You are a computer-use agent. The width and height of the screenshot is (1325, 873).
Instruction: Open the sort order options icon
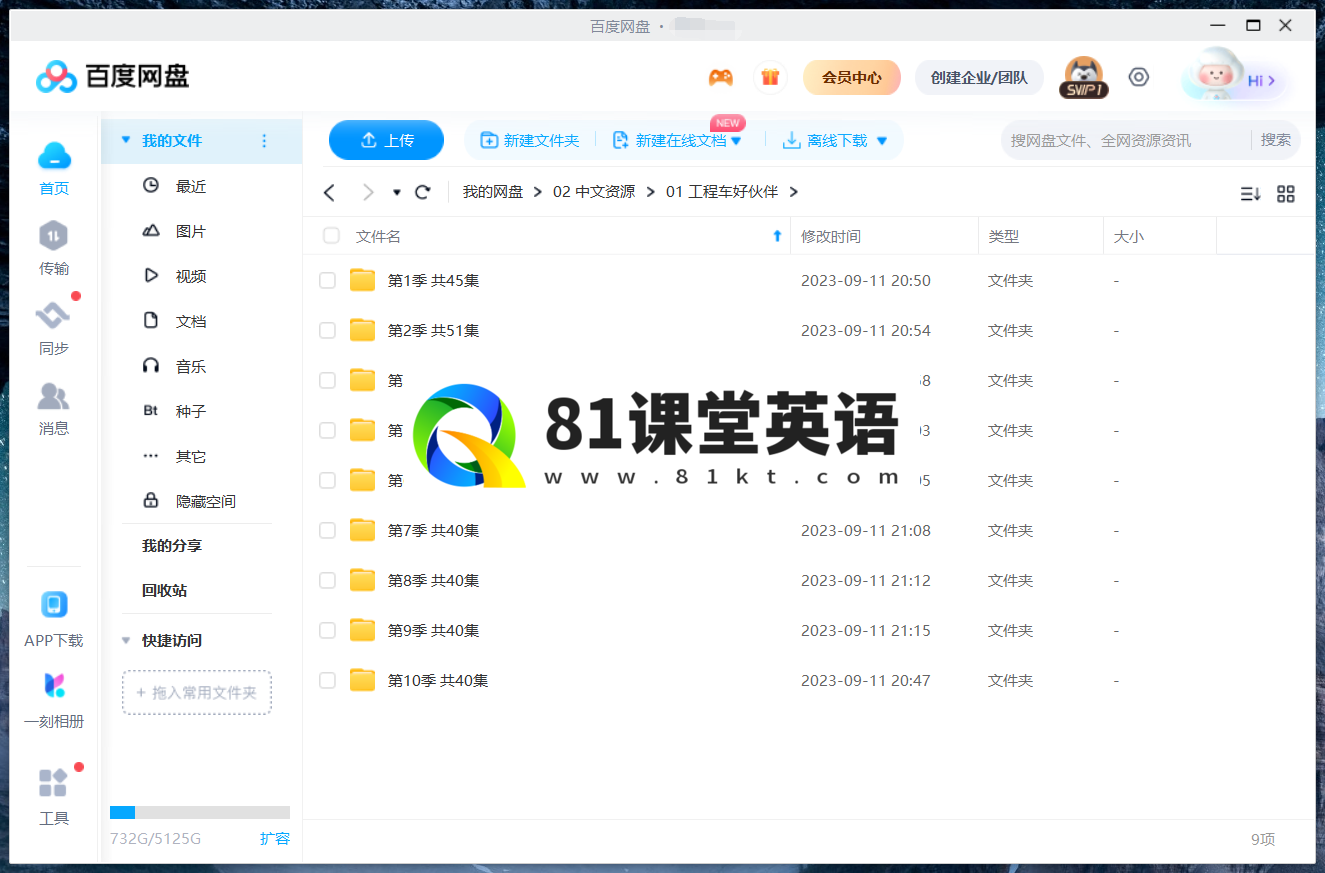click(x=1250, y=194)
